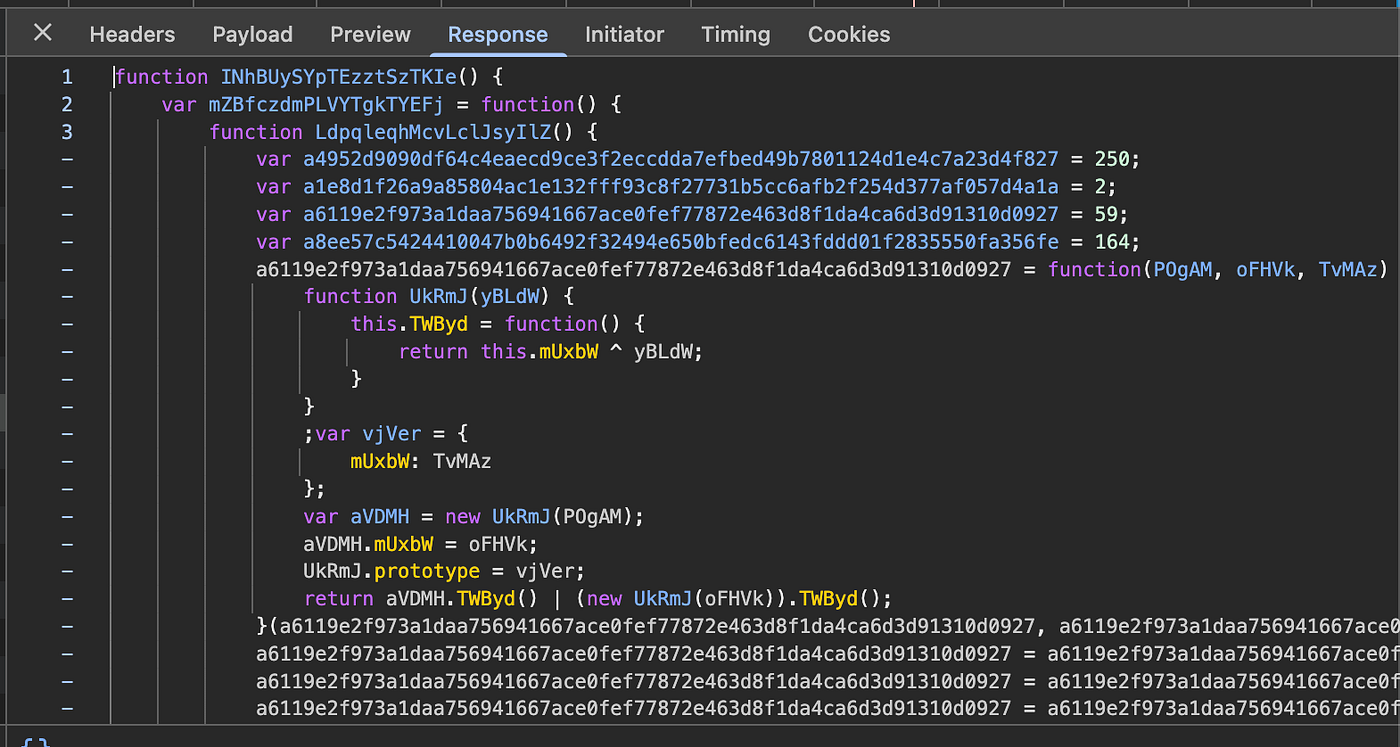Select the Response tab

coord(498,34)
